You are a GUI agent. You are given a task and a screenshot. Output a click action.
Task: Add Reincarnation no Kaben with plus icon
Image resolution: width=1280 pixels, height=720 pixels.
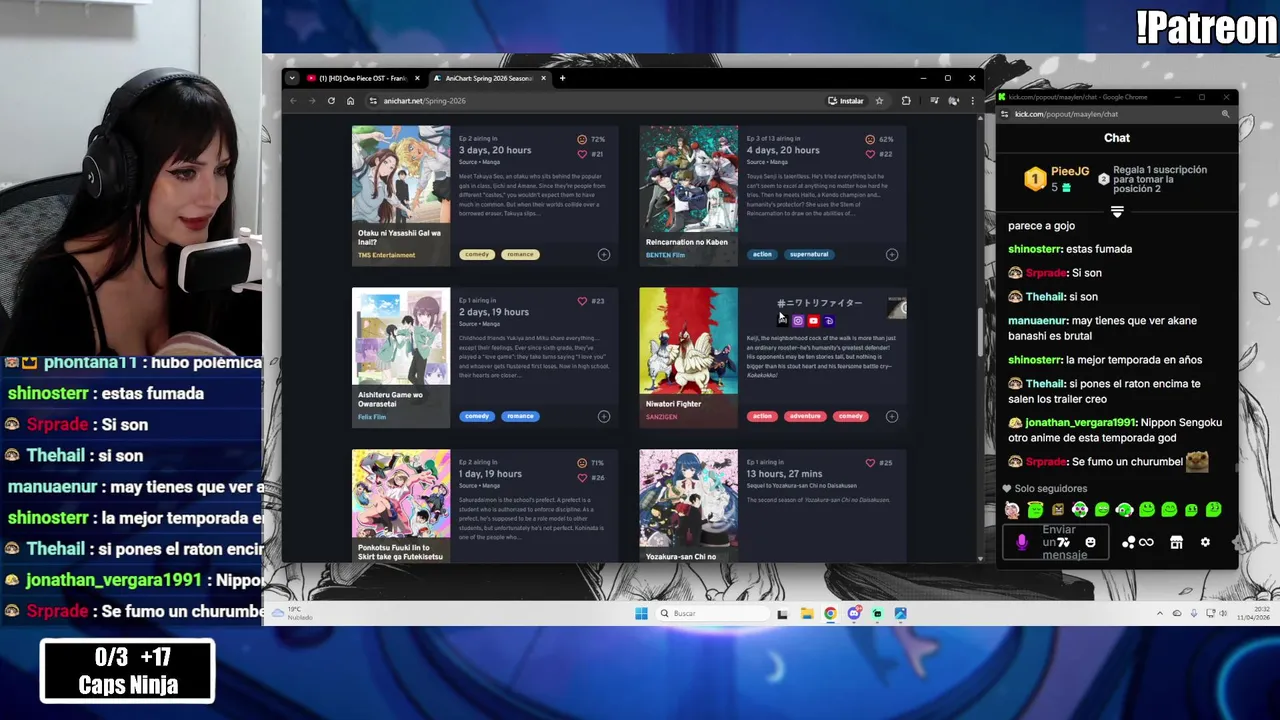coord(892,255)
